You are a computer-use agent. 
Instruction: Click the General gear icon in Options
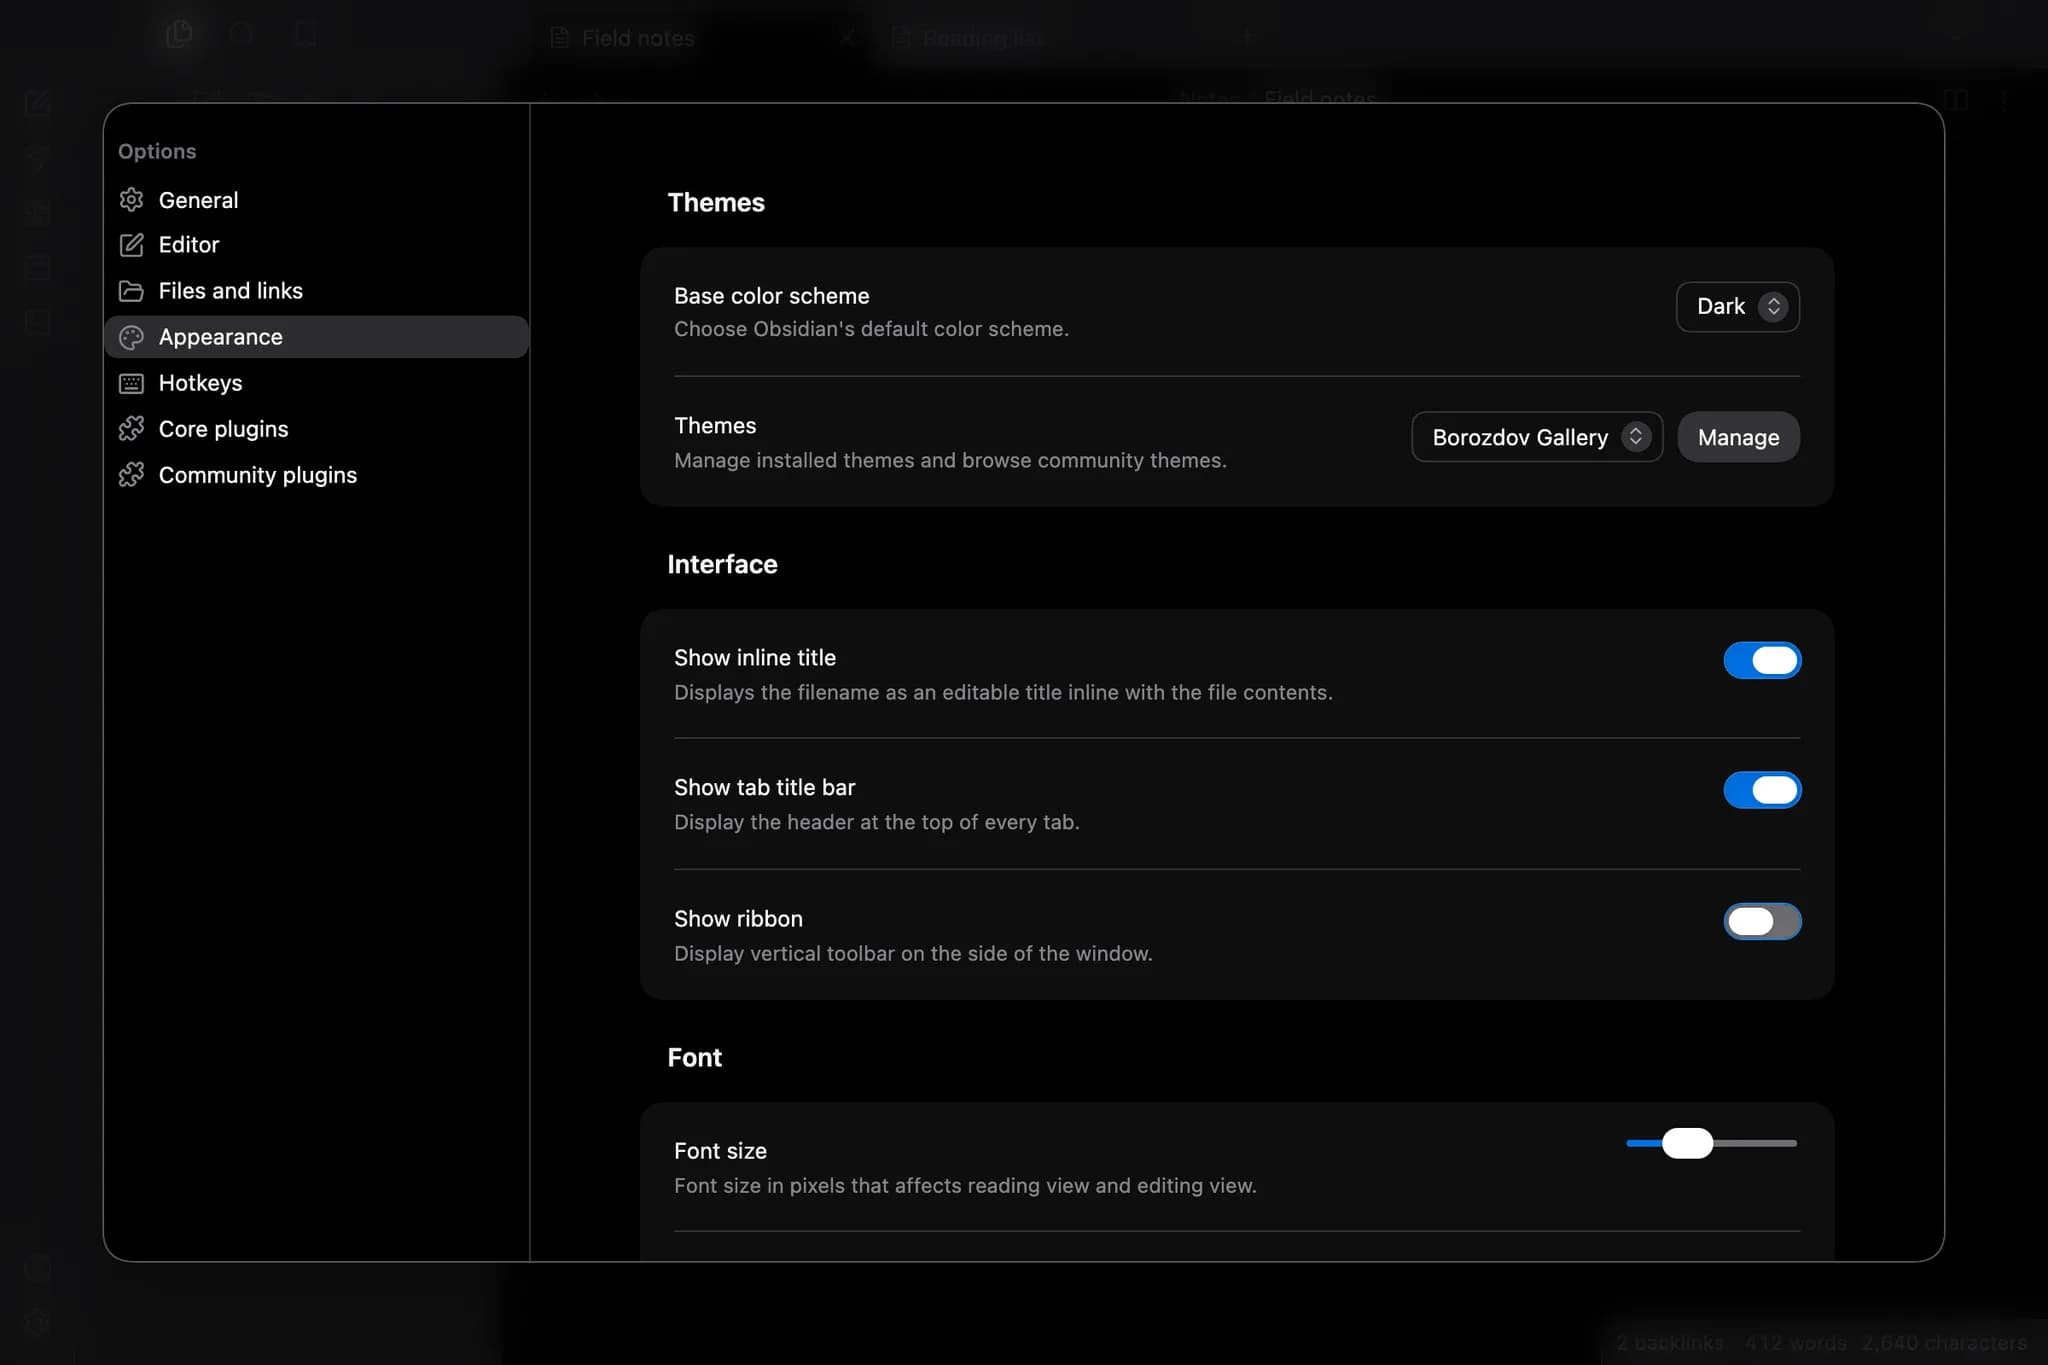coord(131,200)
